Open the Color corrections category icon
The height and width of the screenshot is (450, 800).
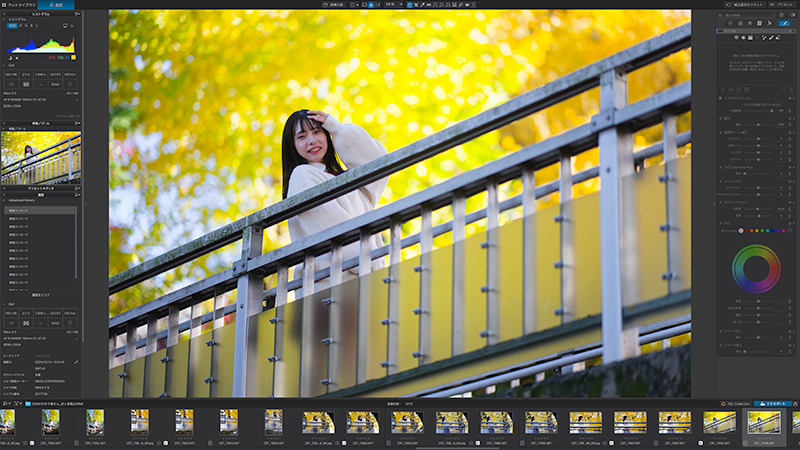click(x=740, y=23)
